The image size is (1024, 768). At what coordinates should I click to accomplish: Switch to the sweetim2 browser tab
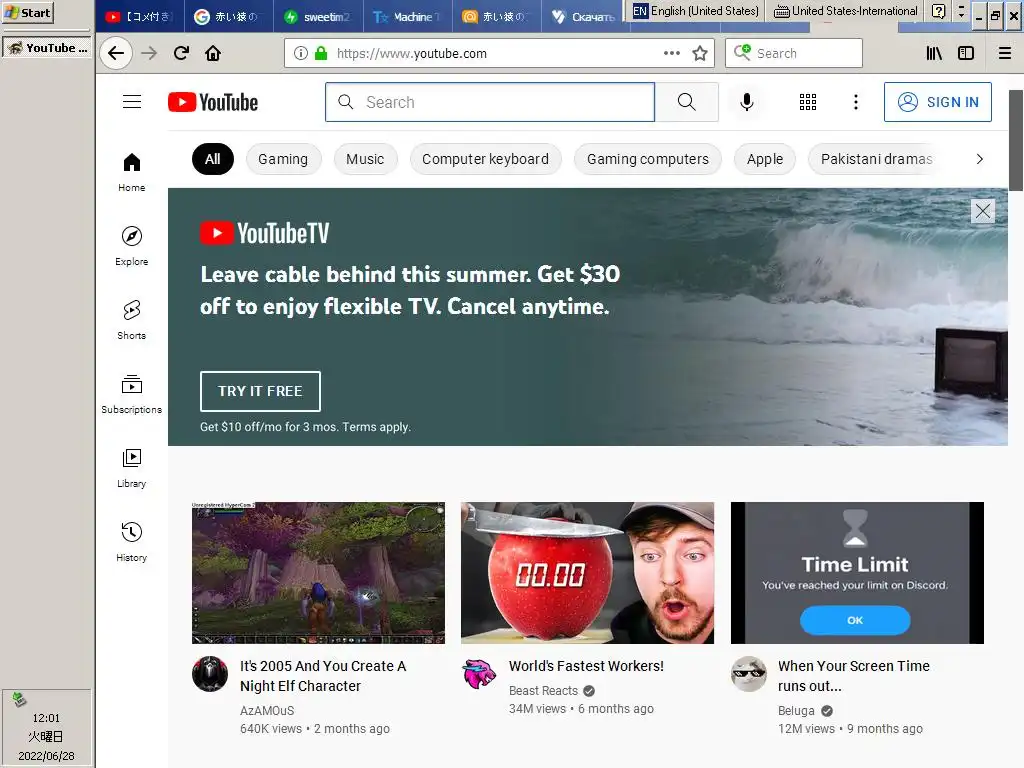click(317, 16)
